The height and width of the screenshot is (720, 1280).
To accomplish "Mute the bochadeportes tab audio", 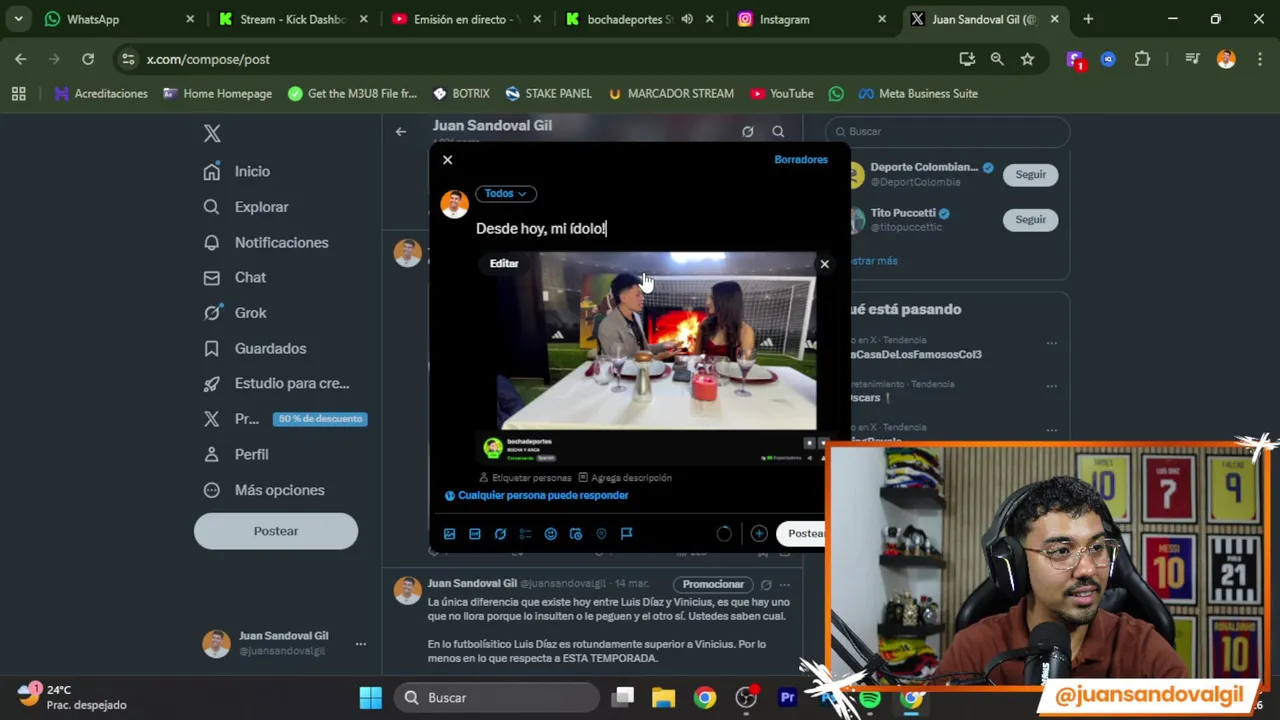I will tap(687, 19).
